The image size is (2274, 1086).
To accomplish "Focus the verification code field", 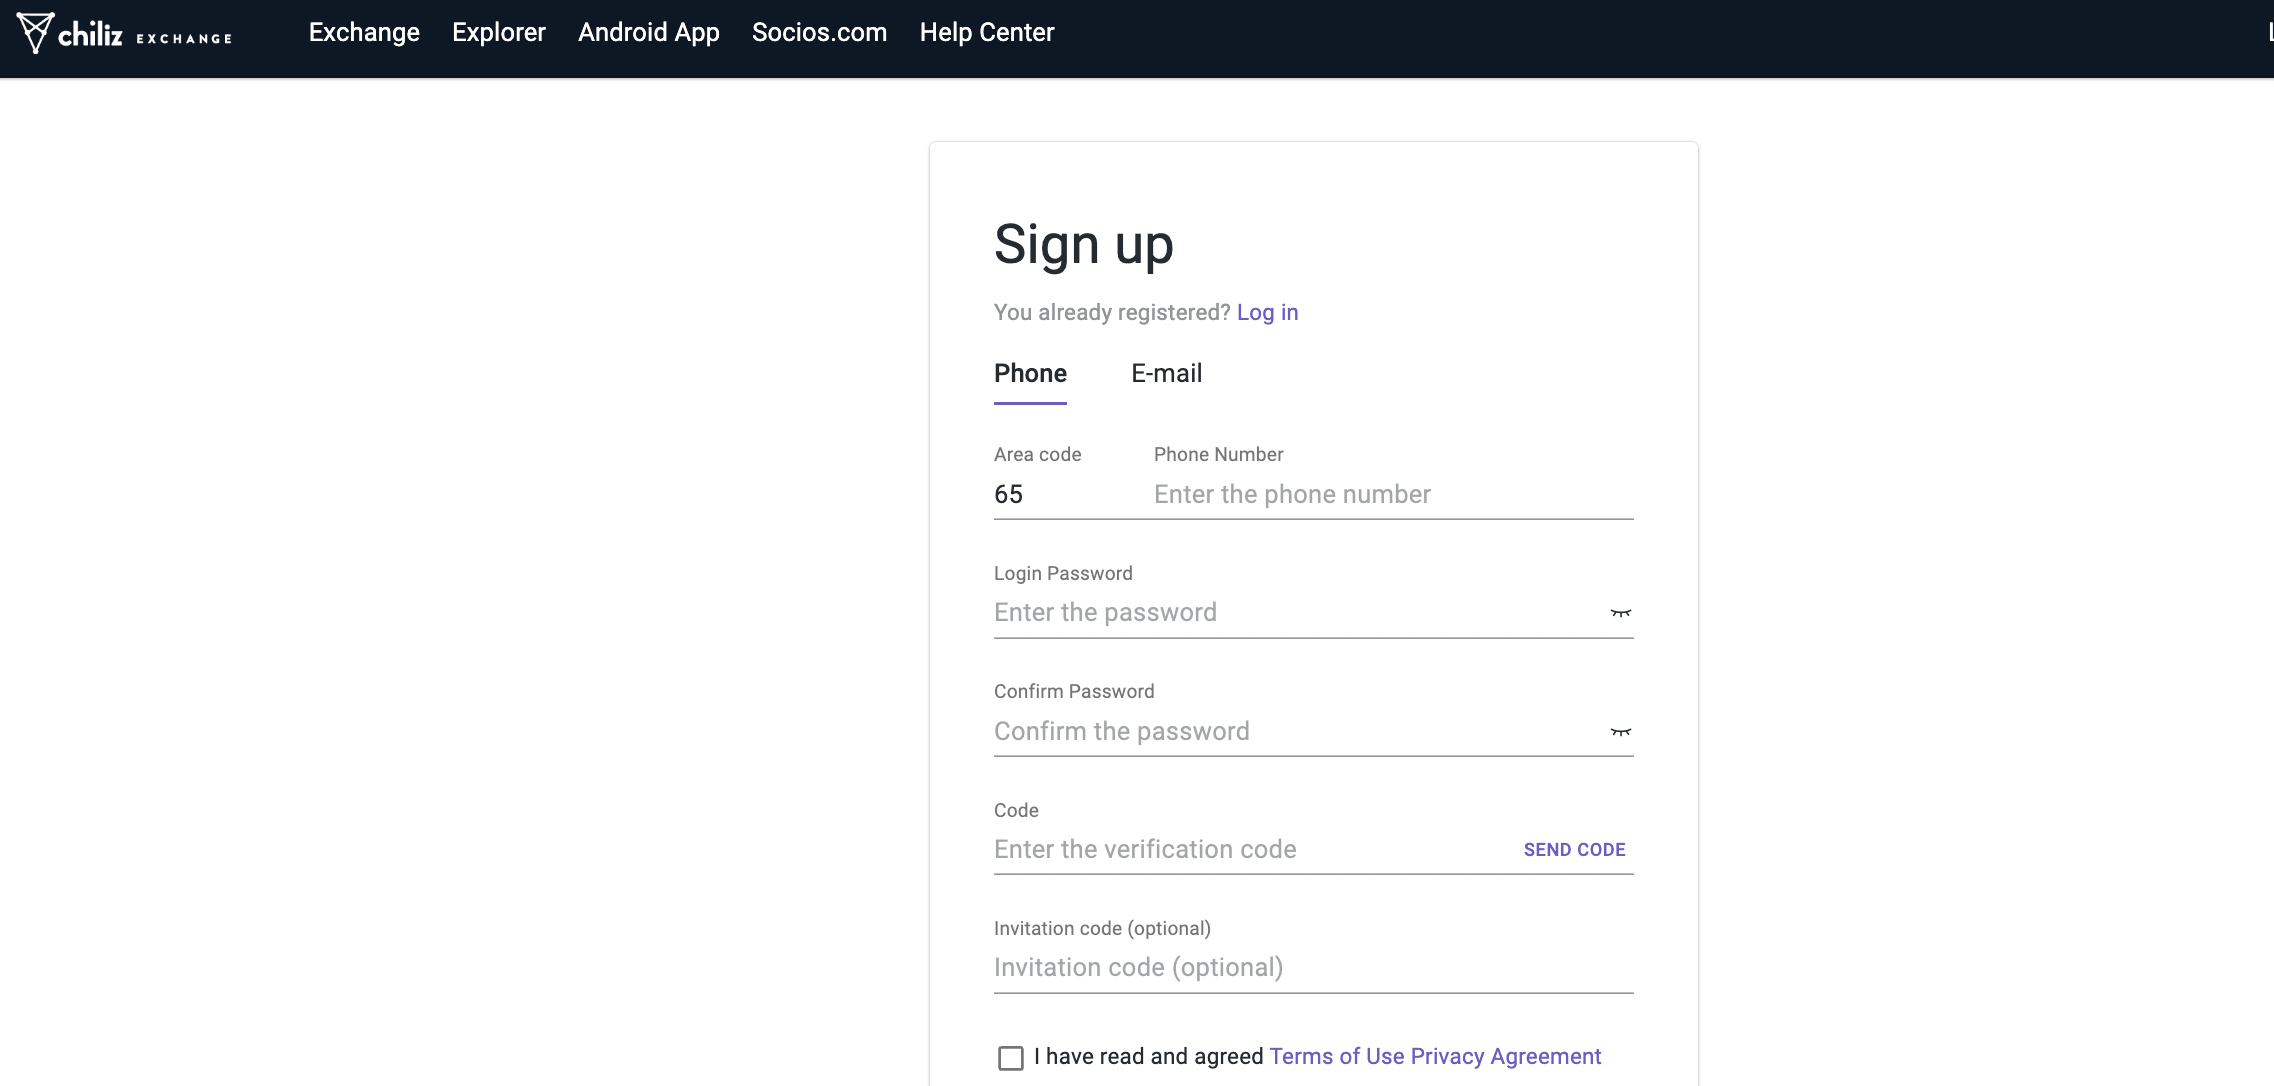I will point(1250,850).
